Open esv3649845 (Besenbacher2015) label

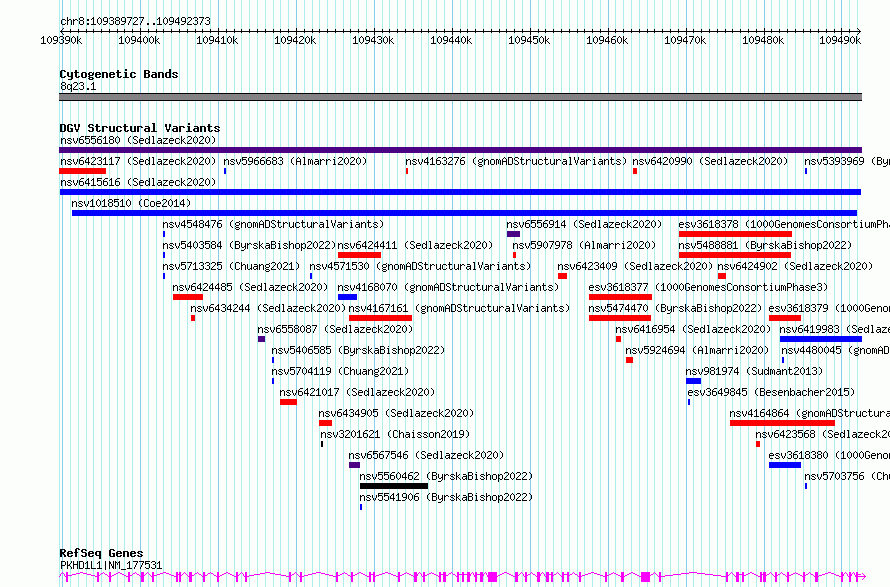pos(771,392)
